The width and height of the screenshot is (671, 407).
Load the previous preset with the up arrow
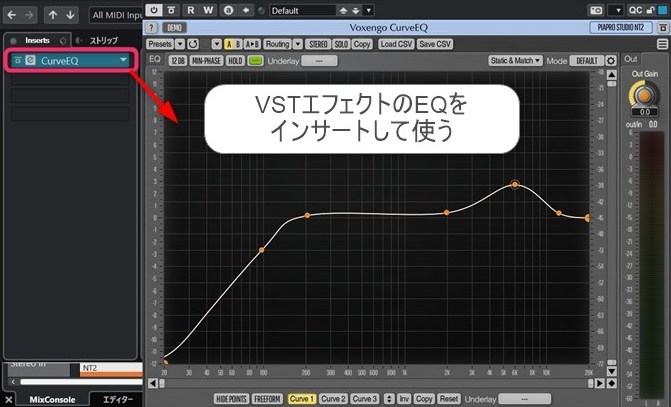point(343,10)
